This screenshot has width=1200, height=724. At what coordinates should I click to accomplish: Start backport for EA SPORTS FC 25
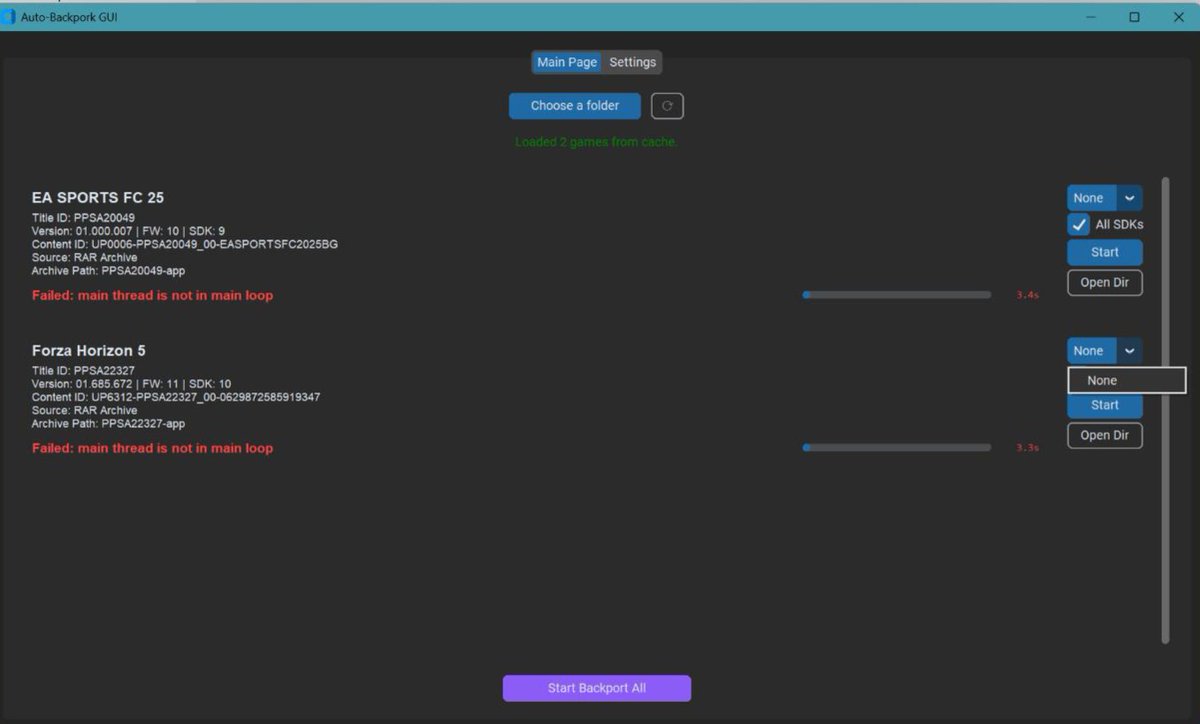pos(1105,252)
